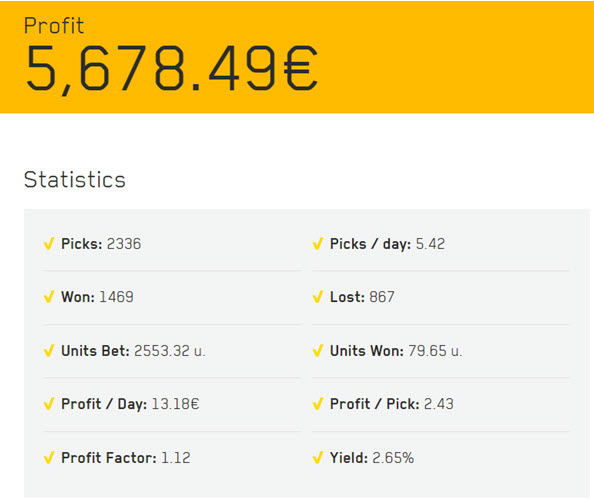Click the checkmark icon beside Picks
The height and width of the screenshot is (500, 594).
[x=49, y=244]
